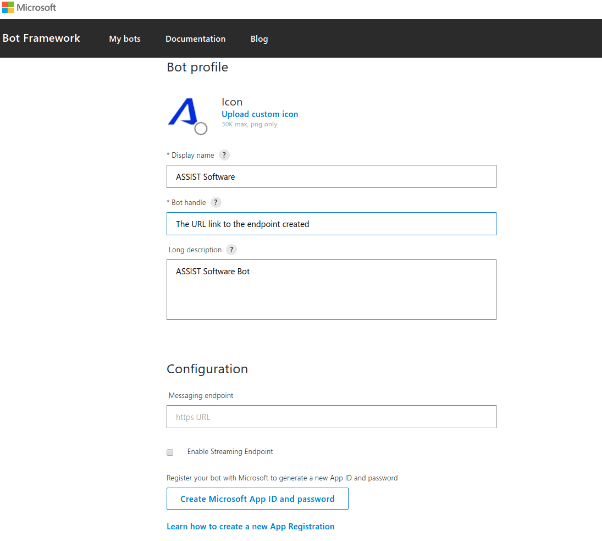Go to My bots
Viewport: 602px width, 541px height.
point(125,39)
